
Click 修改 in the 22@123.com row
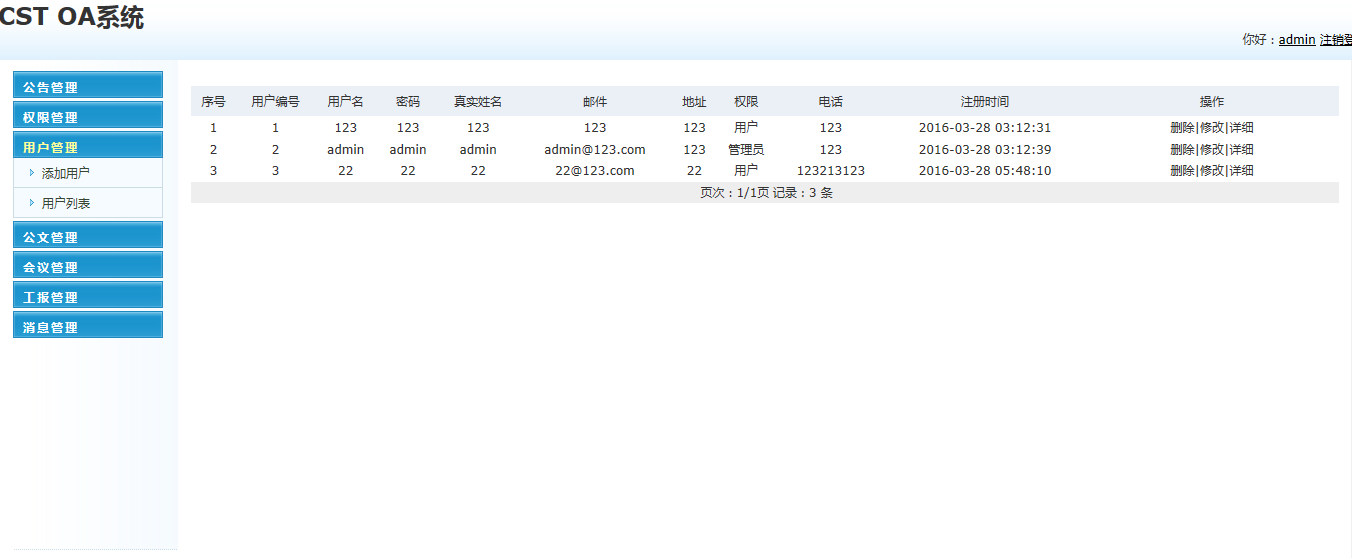pyautogui.click(x=1211, y=171)
